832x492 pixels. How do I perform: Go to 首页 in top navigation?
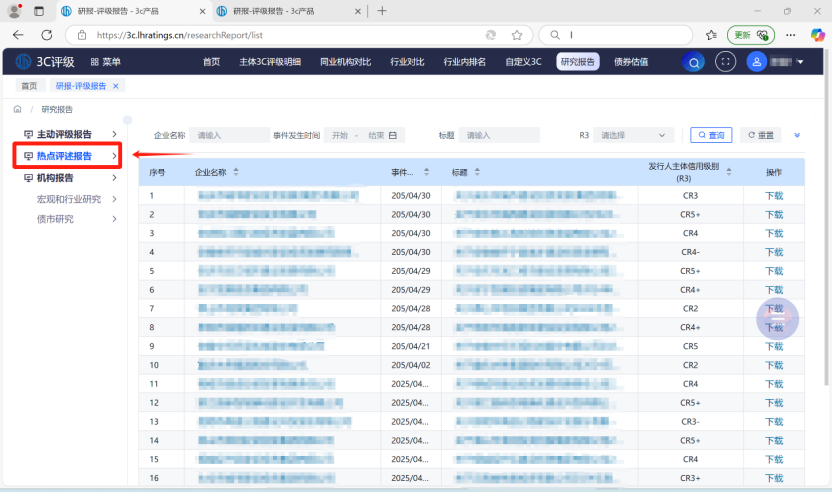click(x=211, y=62)
